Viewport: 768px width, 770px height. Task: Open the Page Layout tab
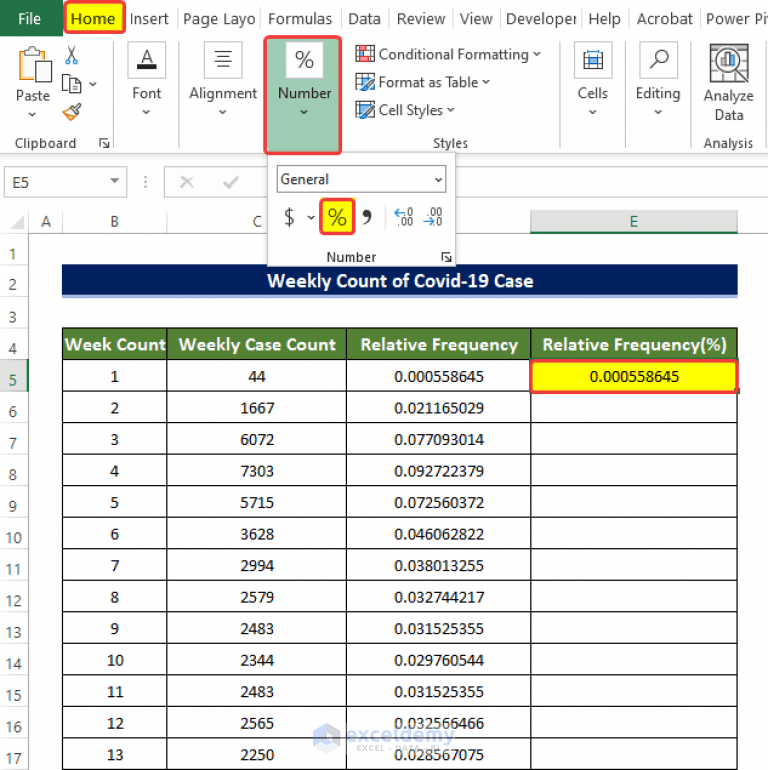(219, 18)
